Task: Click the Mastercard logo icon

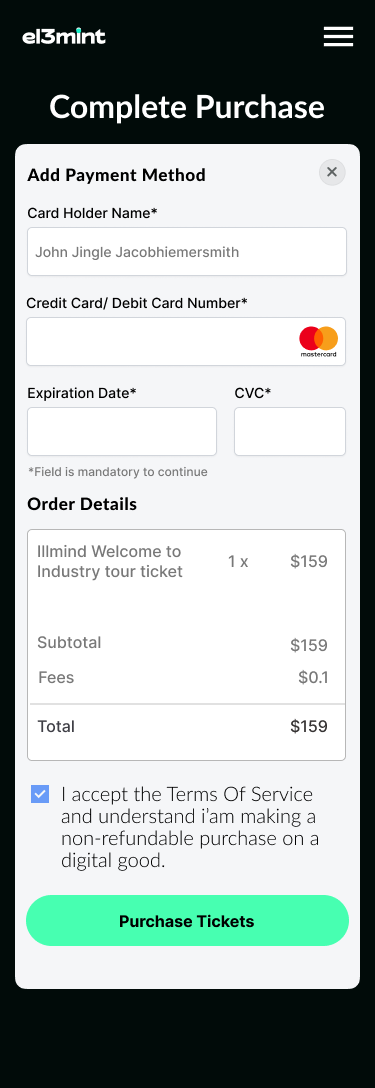Action: (319, 341)
